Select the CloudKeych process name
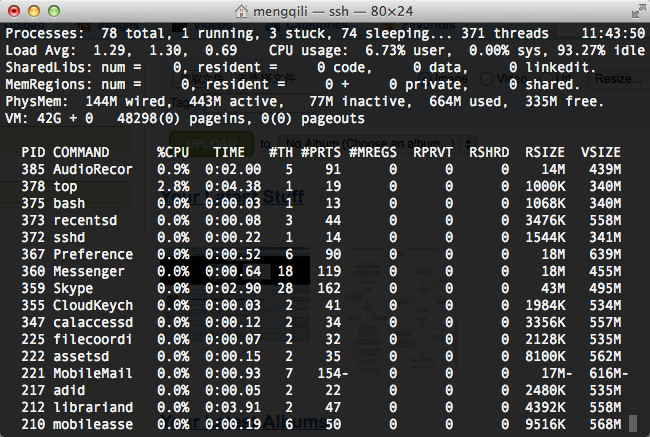 click(93, 305)
